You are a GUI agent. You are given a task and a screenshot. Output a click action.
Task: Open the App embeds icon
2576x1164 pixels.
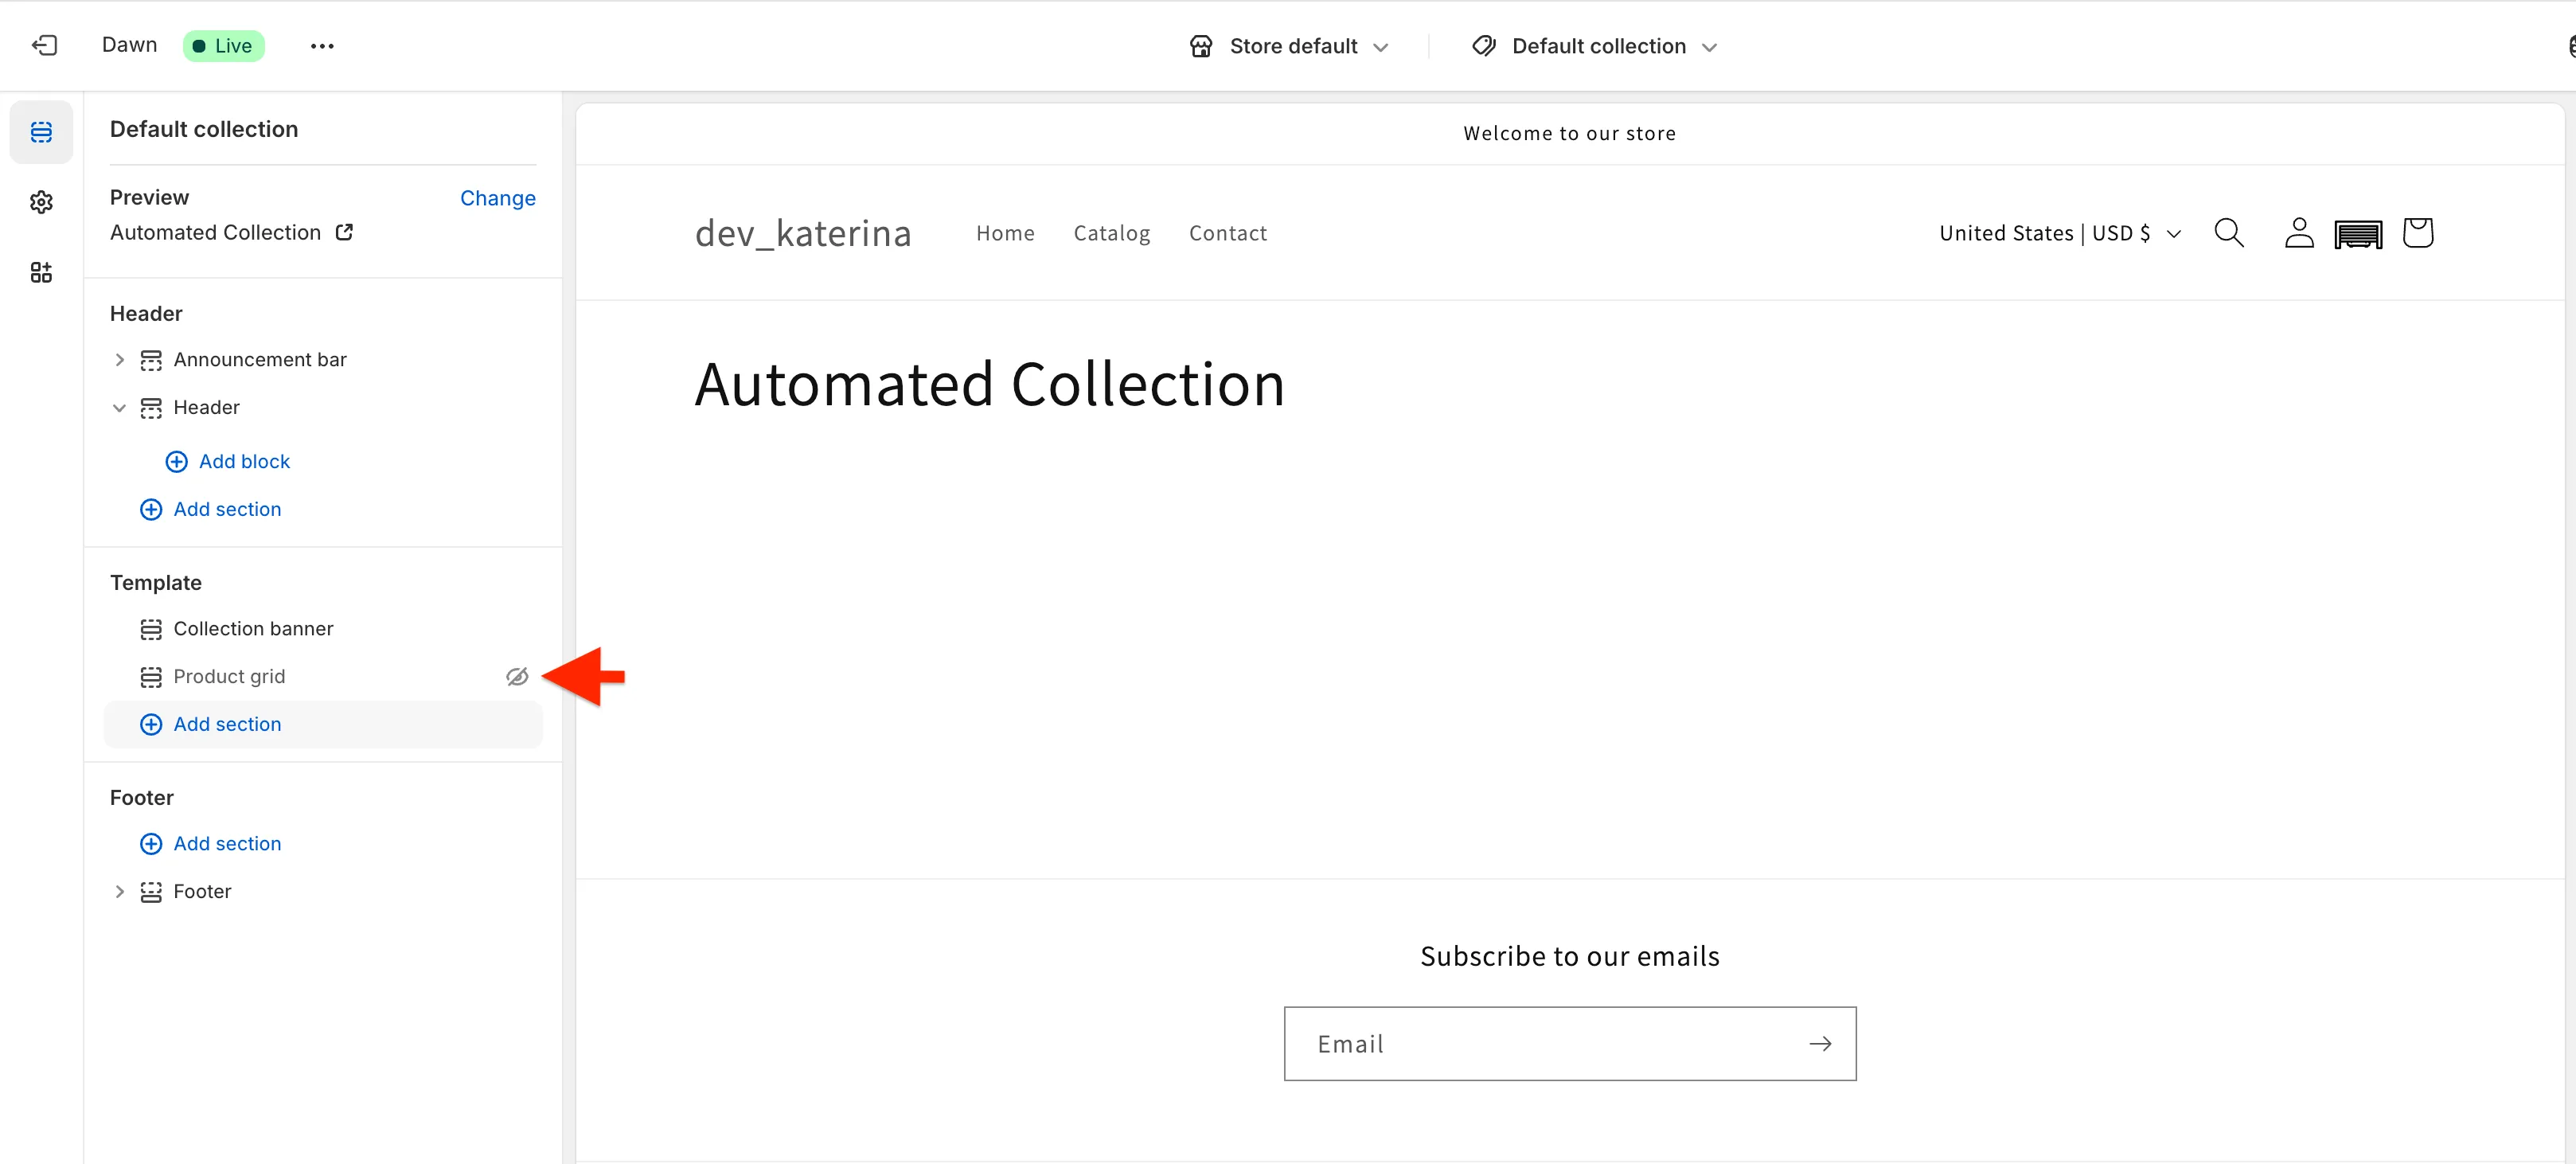coord(41,272)
